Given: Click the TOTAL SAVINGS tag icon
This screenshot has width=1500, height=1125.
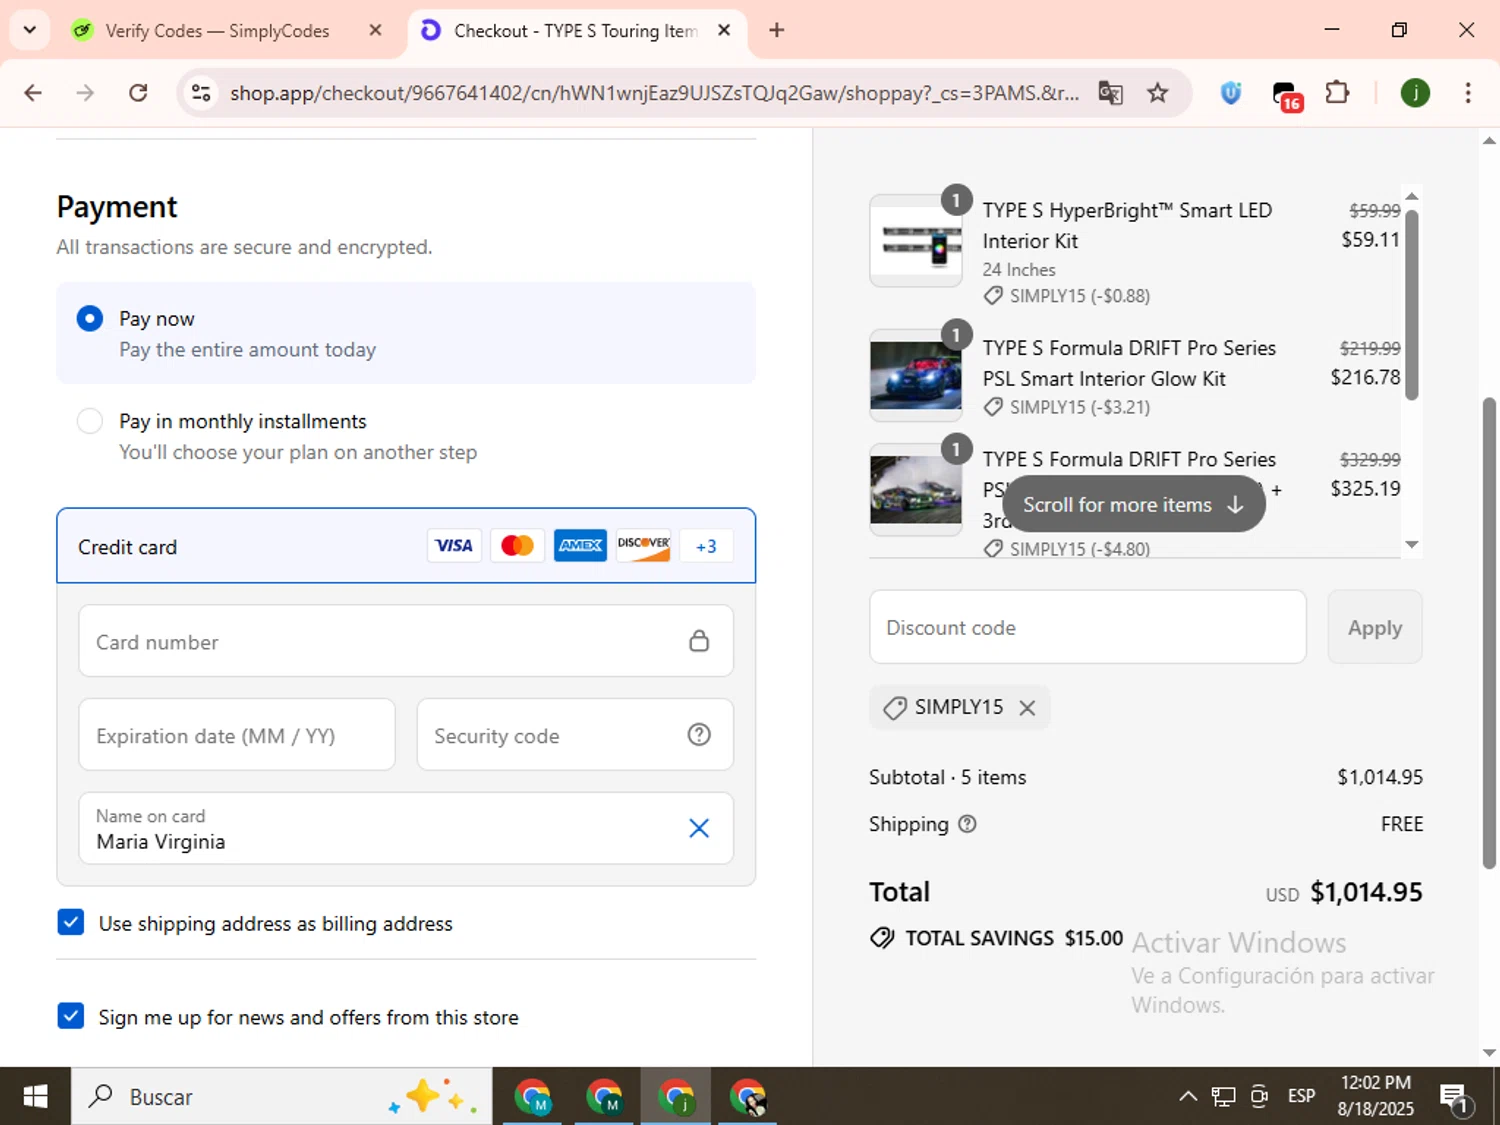Looking at the screenshot, I should click(x=882, y=938).
